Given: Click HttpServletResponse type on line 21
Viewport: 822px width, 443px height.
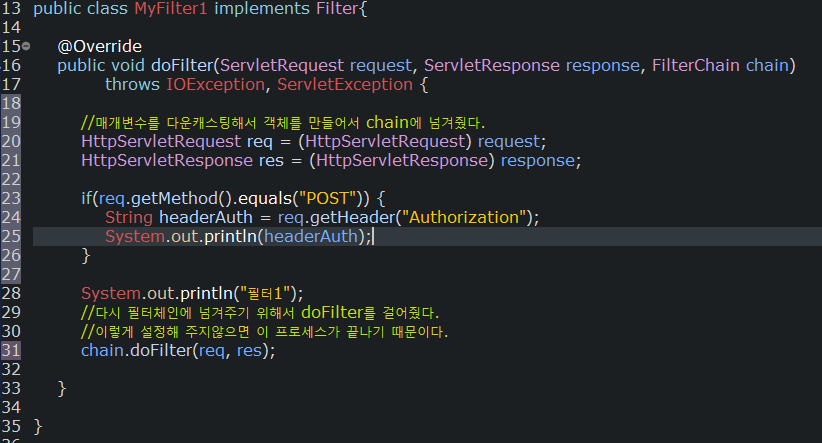Looking at the screenshot, I should click(167, 160).
